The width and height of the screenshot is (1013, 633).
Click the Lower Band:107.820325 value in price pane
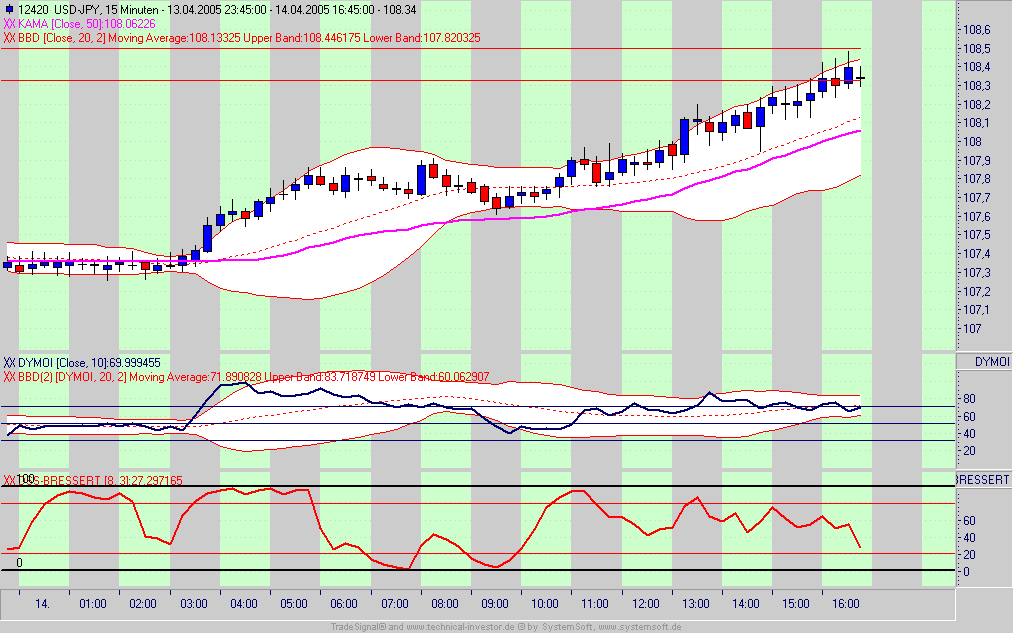(x=422, y=38)
